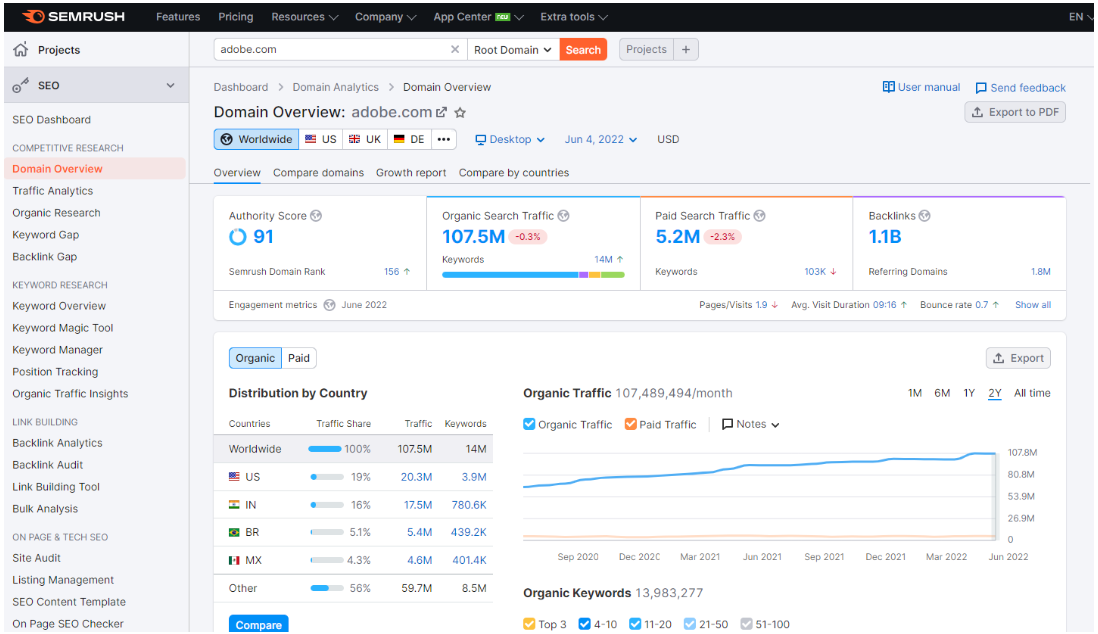Screen dimensions: 1098x634
Task: Select the DE flag region filter
Action: 409,139
